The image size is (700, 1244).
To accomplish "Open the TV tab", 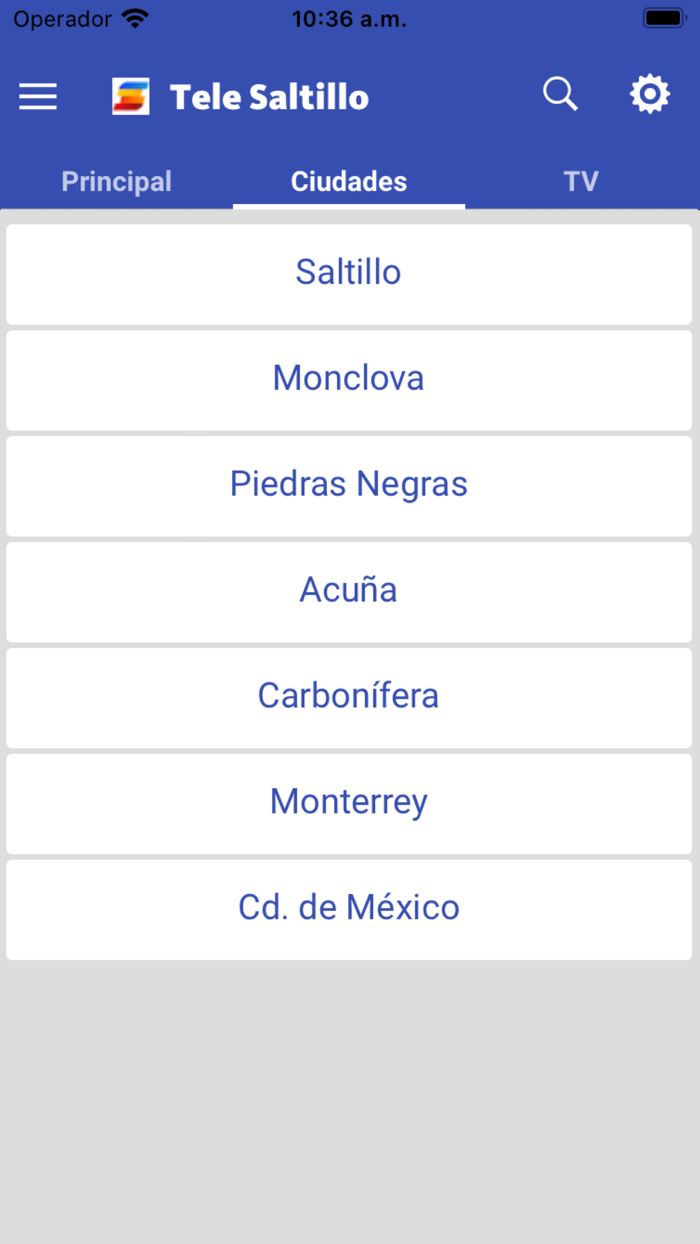I will (x=582, y=181).
